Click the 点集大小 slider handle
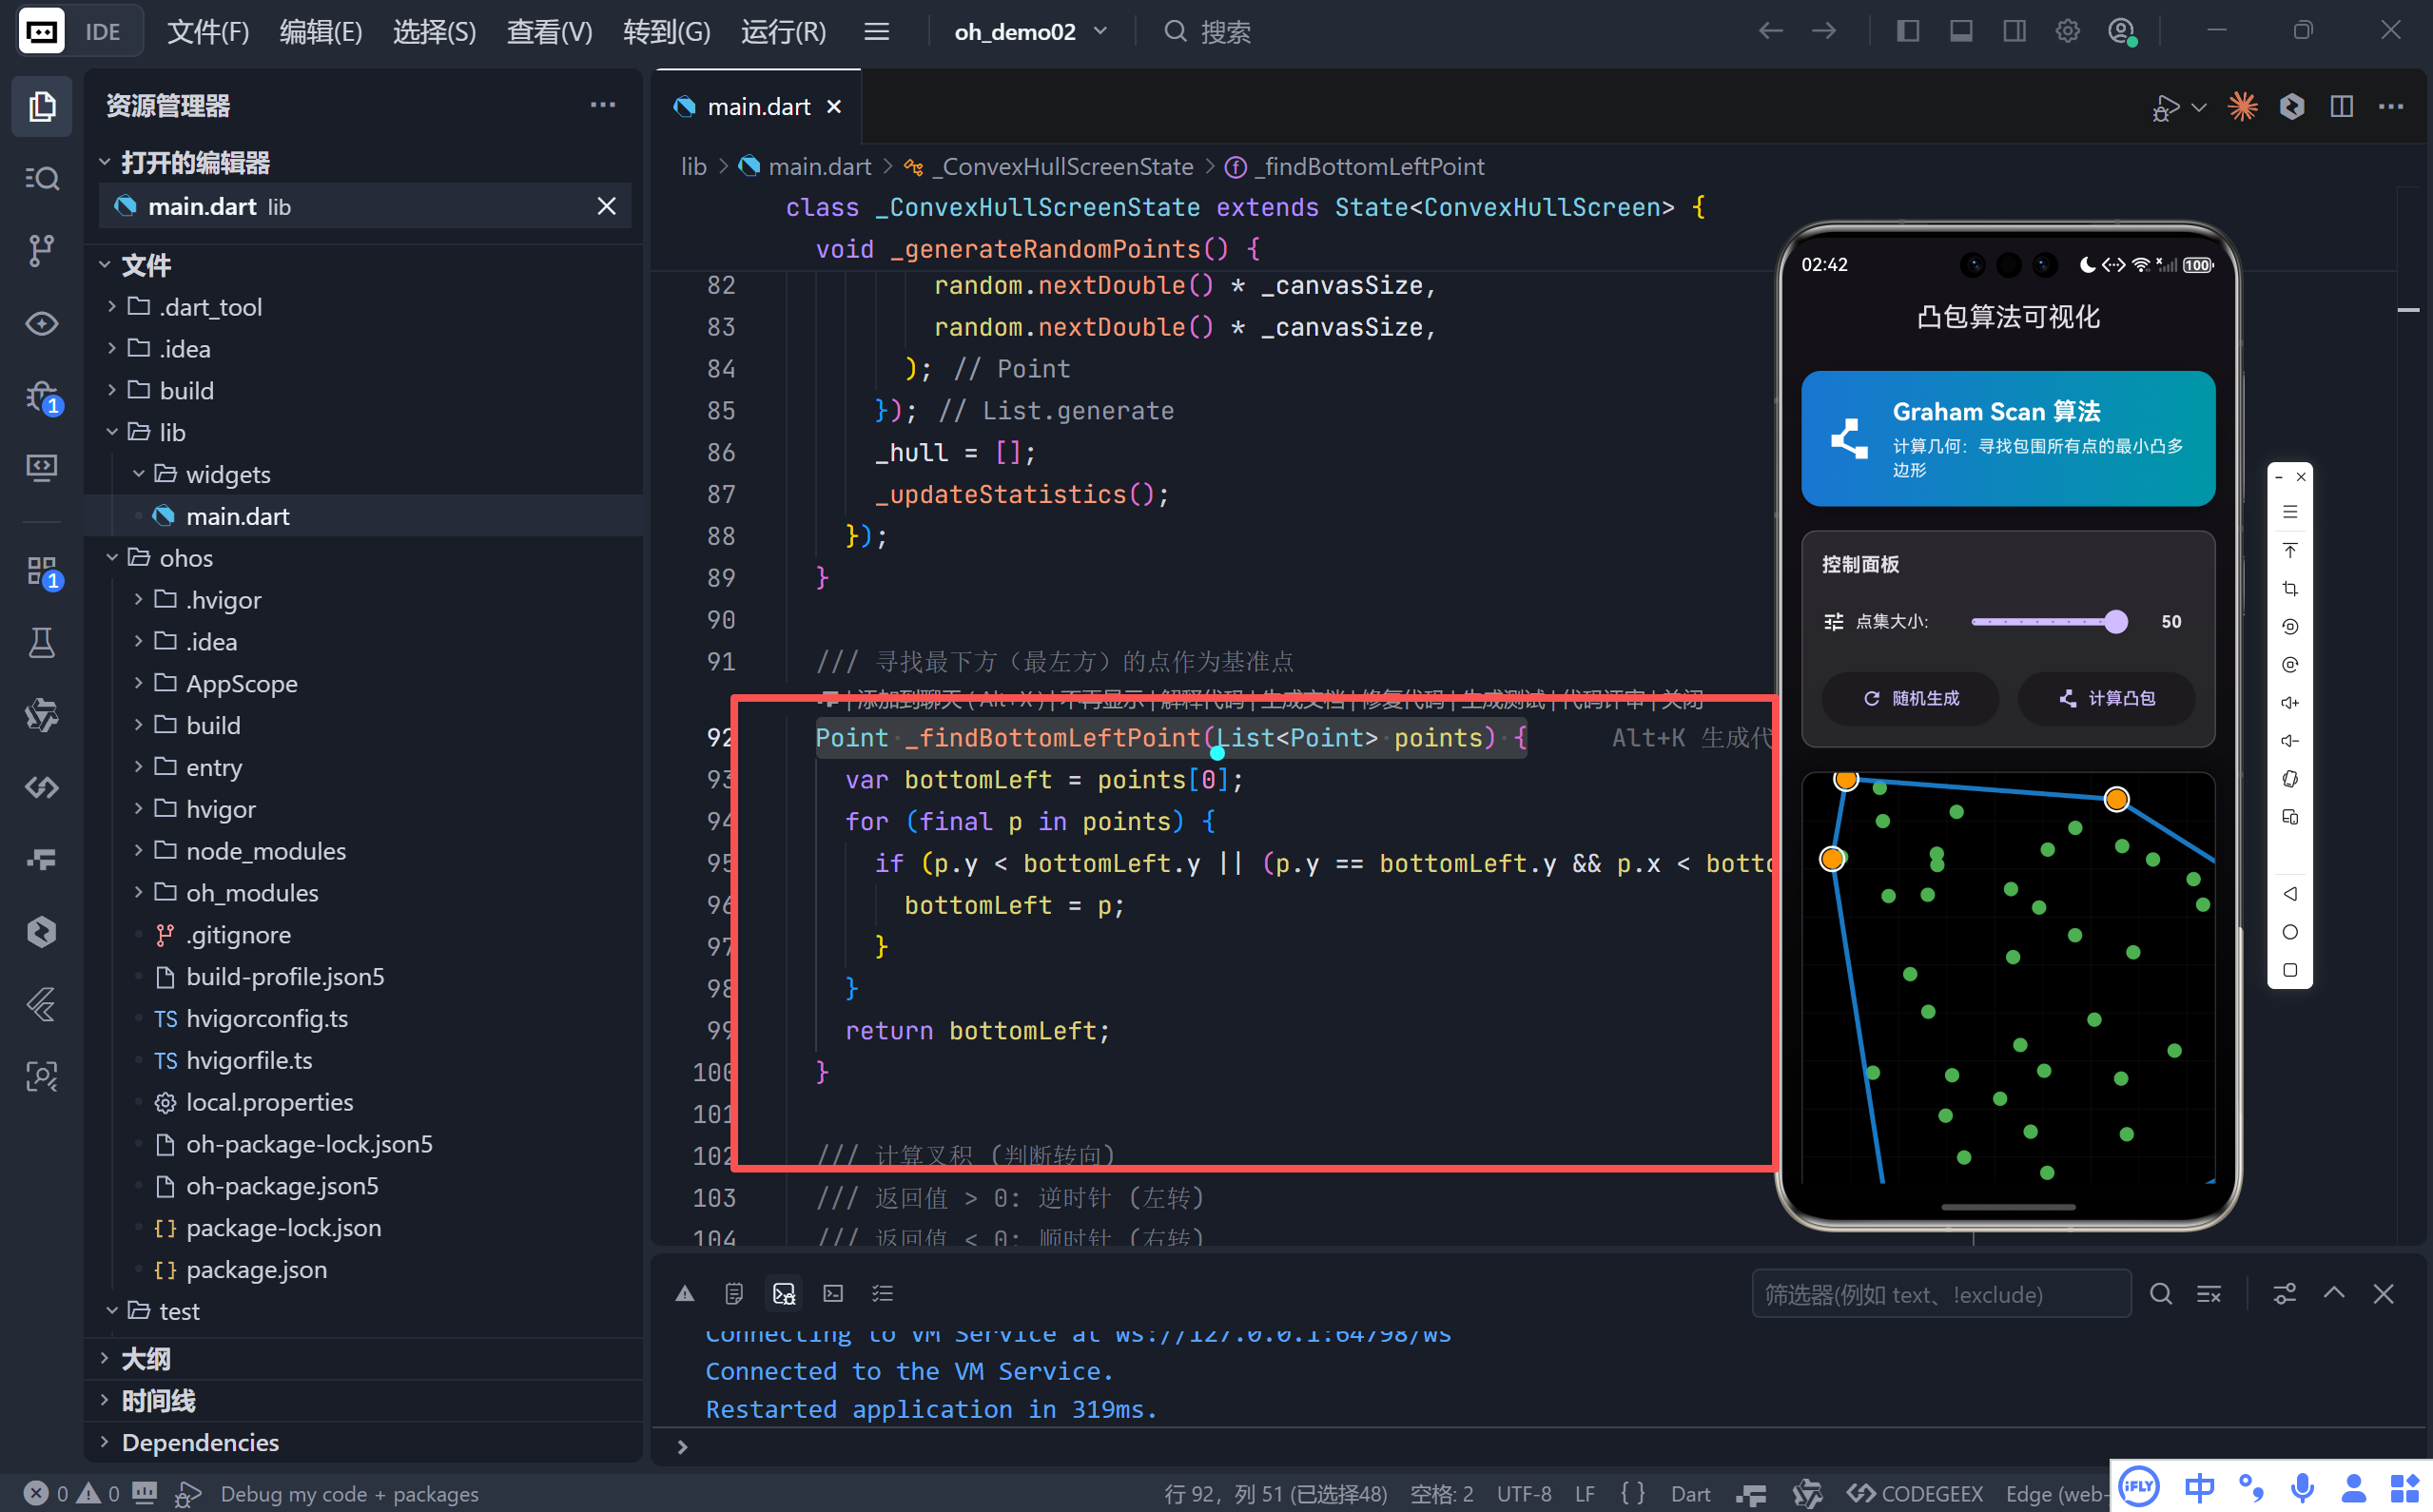This screenshot has height=1512, width=2433. click(2115, 621)
